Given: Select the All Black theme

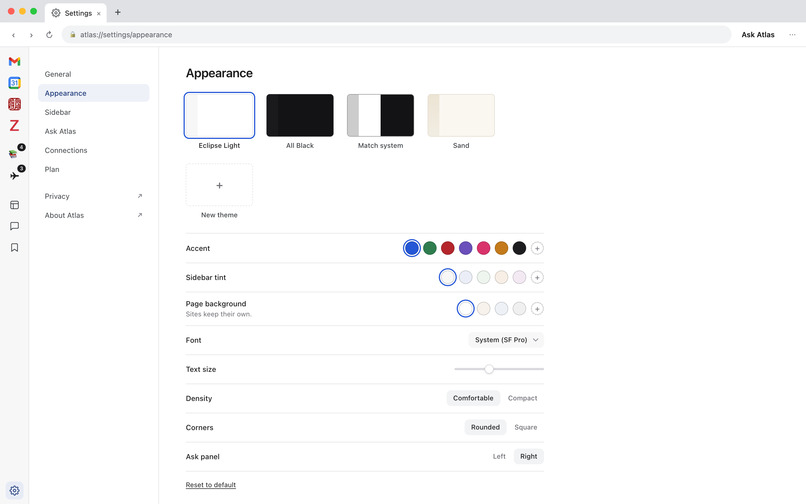Looking at the screenshot, I should click(x=300, y=115).
